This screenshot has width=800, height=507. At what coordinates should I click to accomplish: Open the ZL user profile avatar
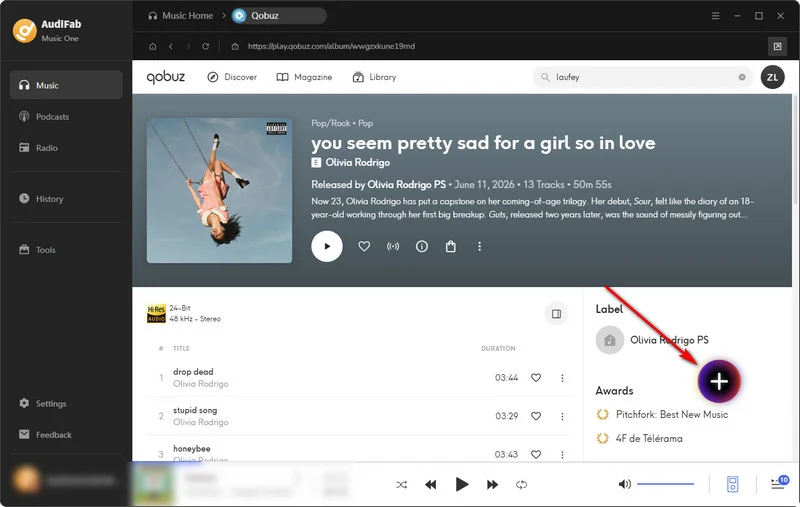[x=772, y=77]
